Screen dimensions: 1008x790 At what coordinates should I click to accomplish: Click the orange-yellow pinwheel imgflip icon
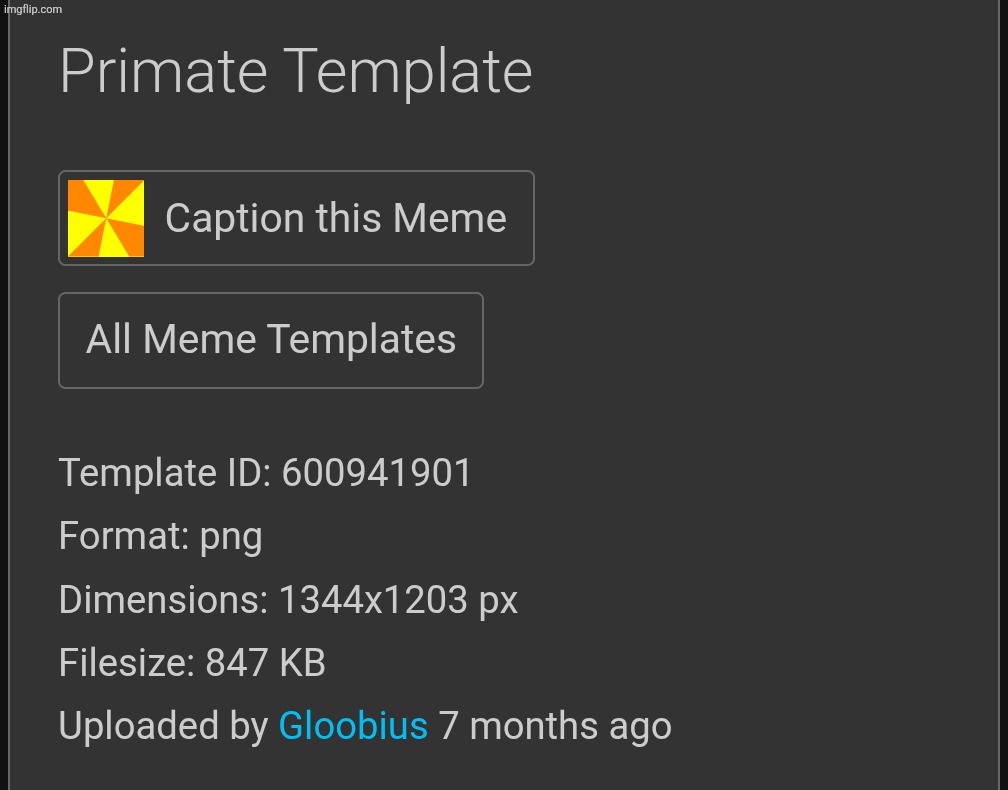[x=106, y=219]
